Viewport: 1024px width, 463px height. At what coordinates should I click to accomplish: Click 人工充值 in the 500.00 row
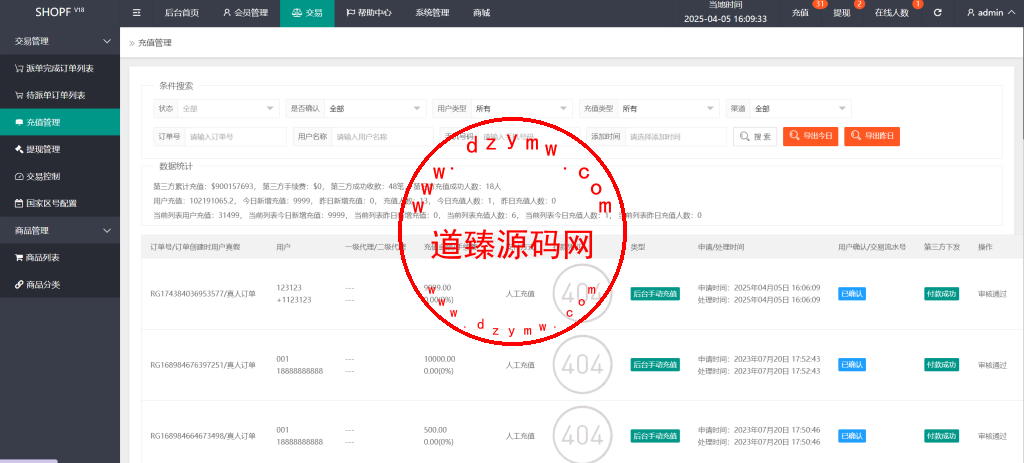(x=520, y=436)
